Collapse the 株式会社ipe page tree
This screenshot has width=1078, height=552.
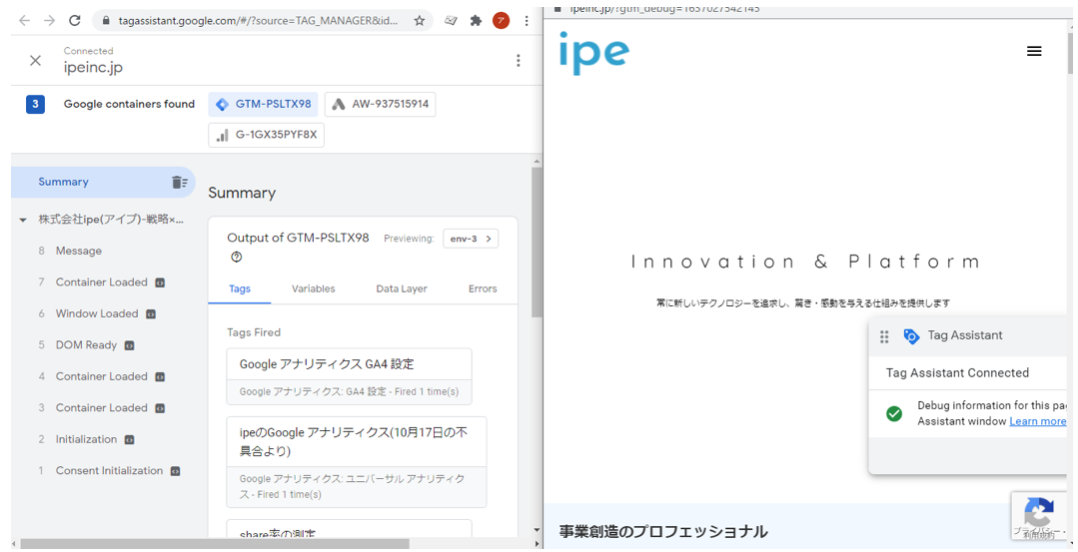point(23,220)
